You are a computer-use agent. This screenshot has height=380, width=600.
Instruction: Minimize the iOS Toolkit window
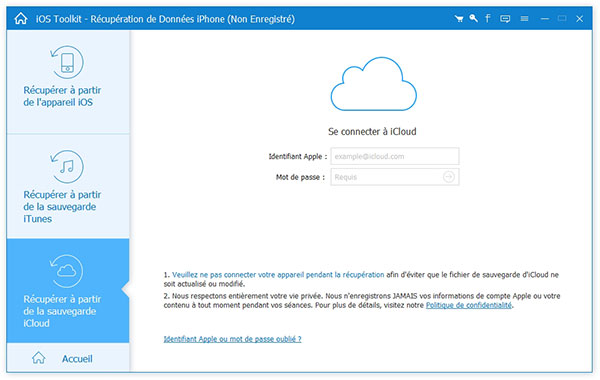click(x=545, y=18)
